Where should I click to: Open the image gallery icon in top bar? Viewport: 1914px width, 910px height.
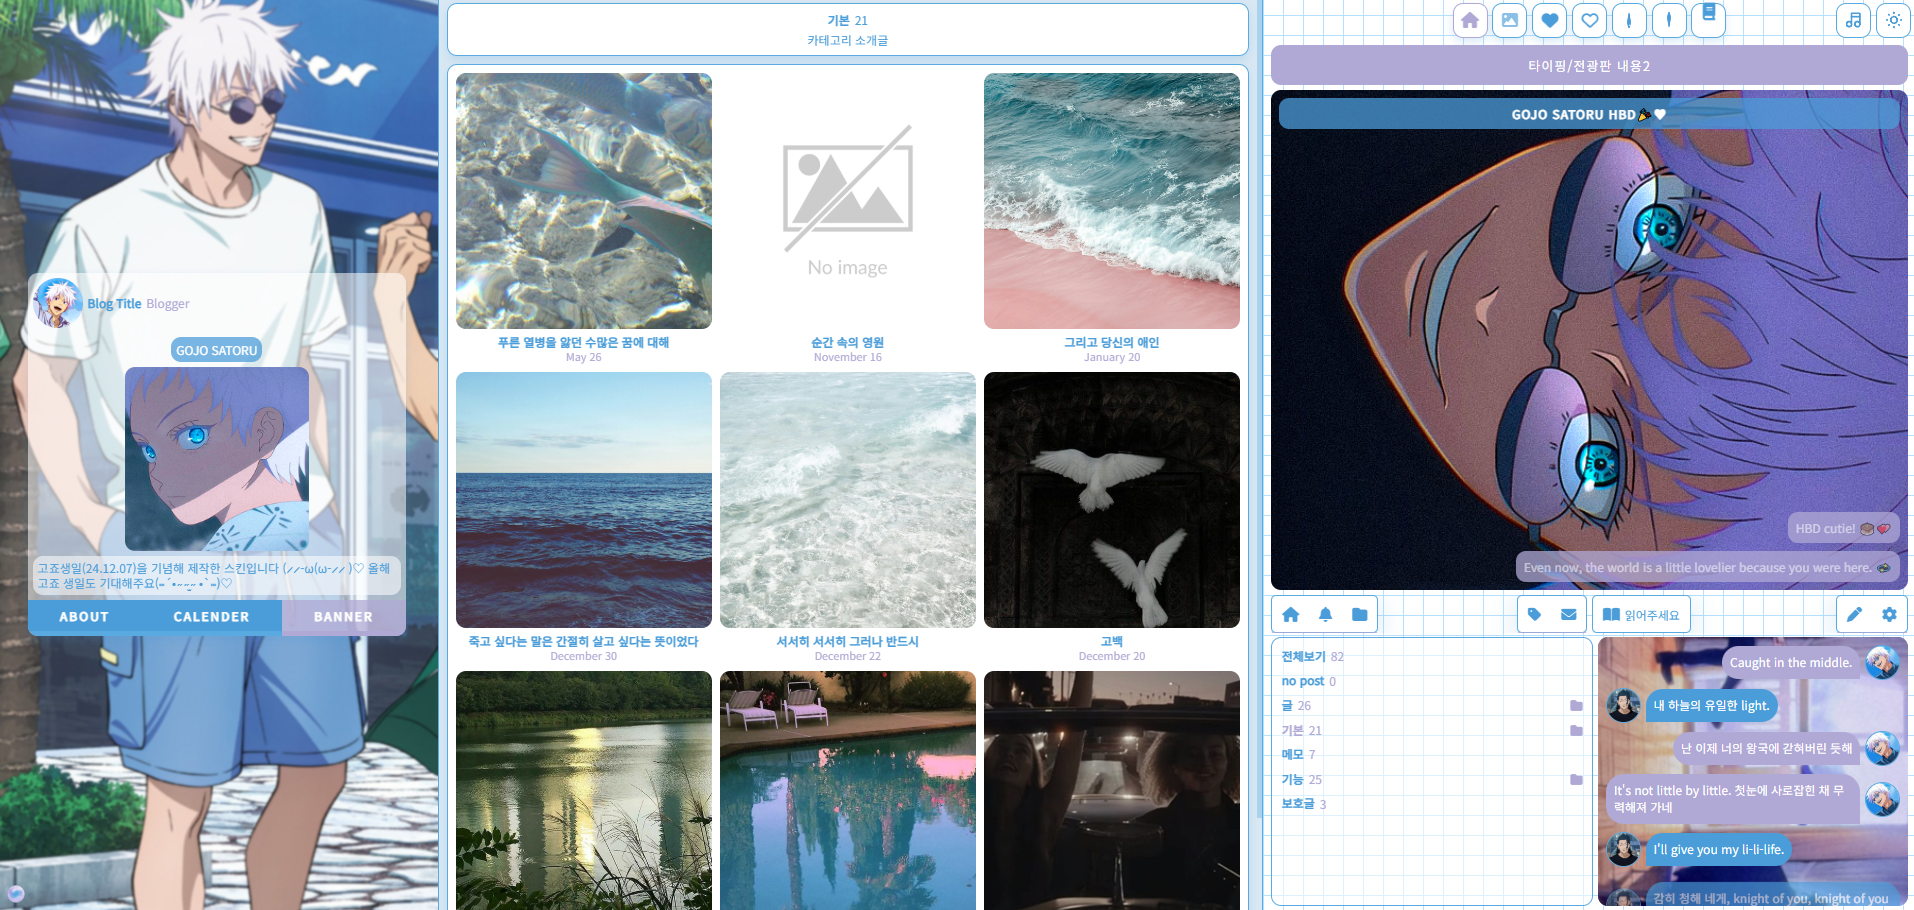(x=1509, y=20)
